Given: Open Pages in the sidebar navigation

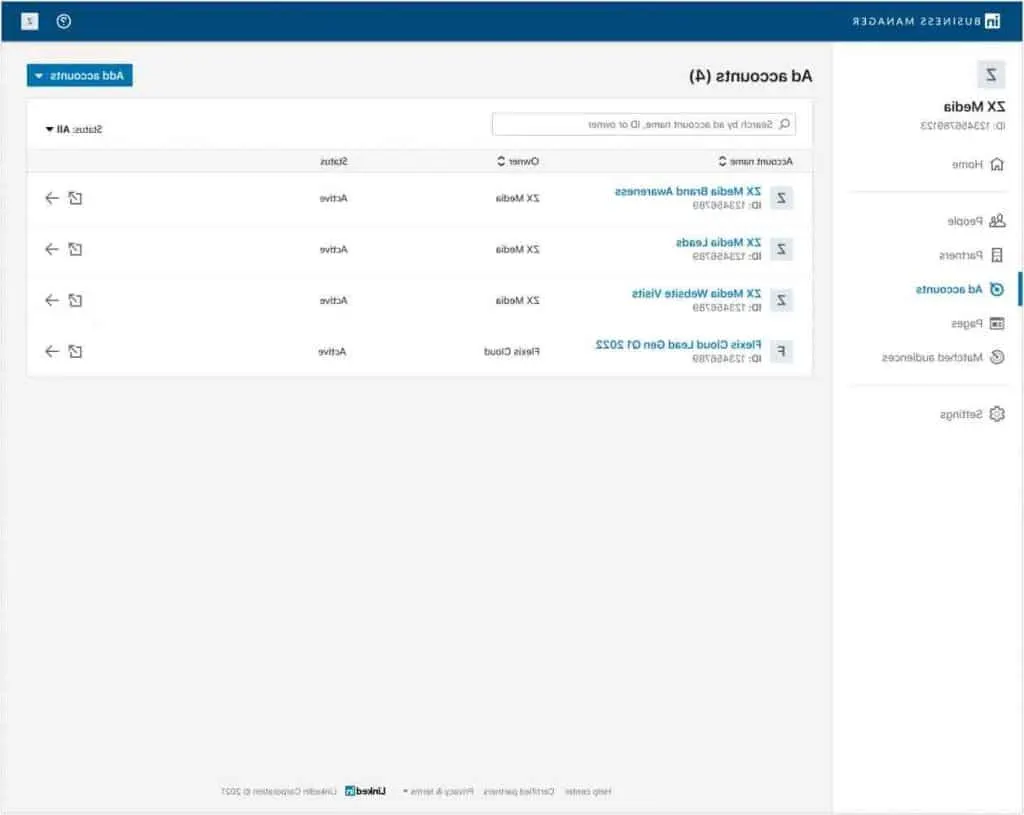Looking at the screenshot, I should coord(978,323).
